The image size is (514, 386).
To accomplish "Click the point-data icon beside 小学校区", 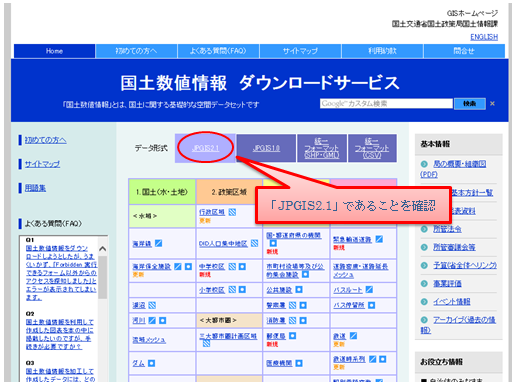I will pos(242,290).
